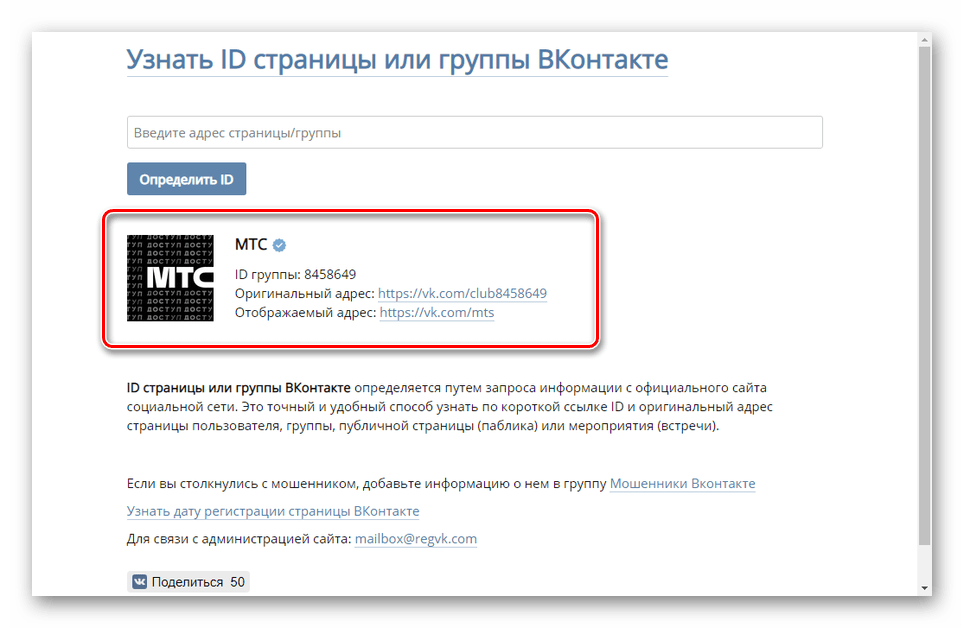The height and width of the screenshot is (628, 964).
Task: Click the Определить ID button
Action: point(186,179)
